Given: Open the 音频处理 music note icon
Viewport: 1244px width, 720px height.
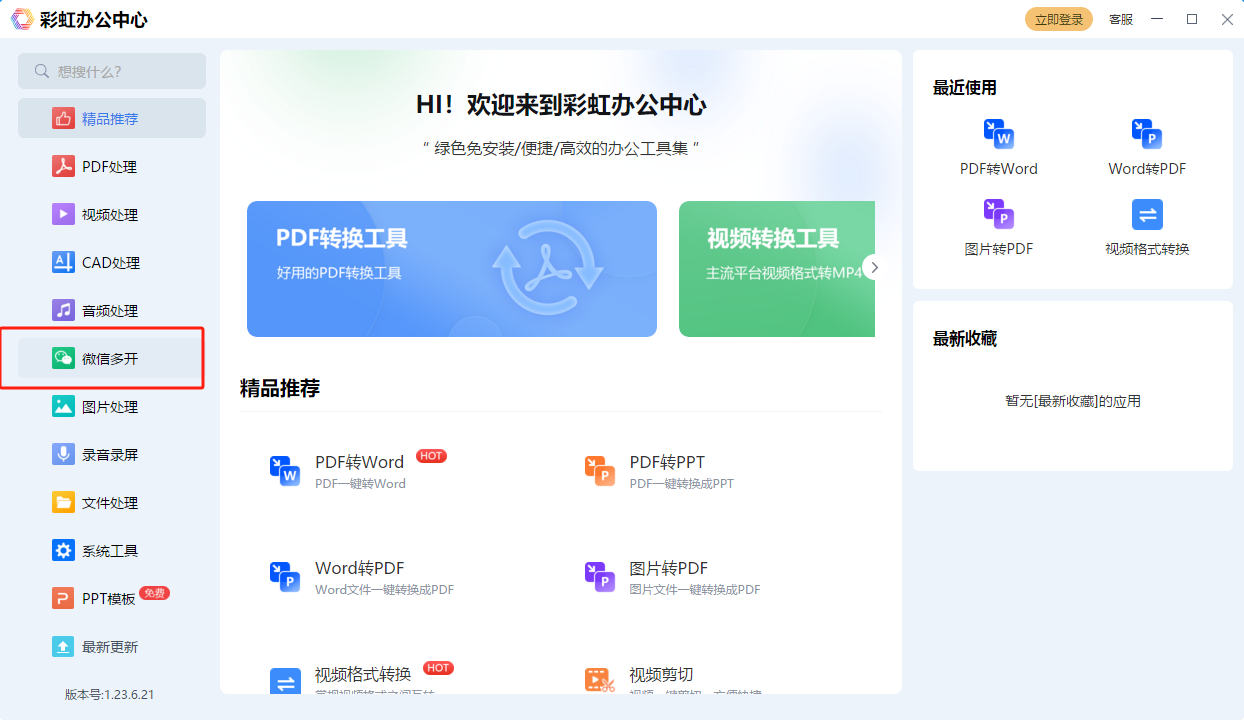Looking at the screenshot, I should click(x=64, y=311).
